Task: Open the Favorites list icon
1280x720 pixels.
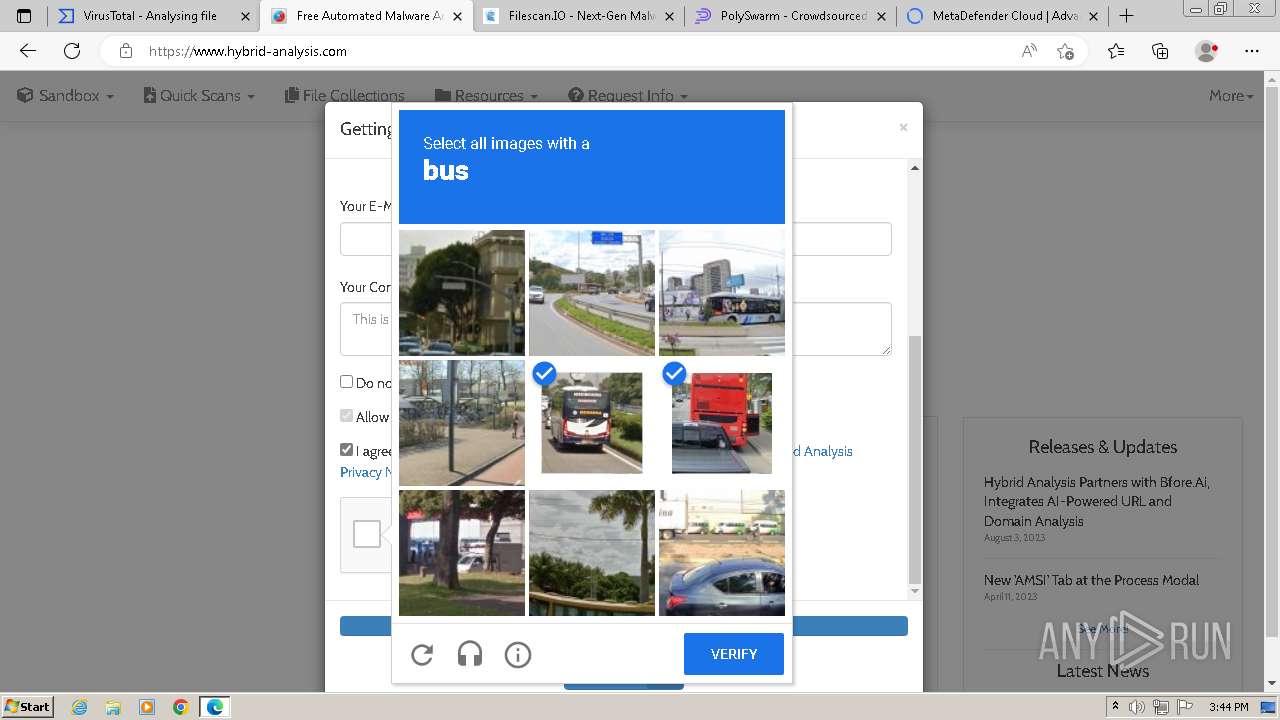Action: (1116, 51)
